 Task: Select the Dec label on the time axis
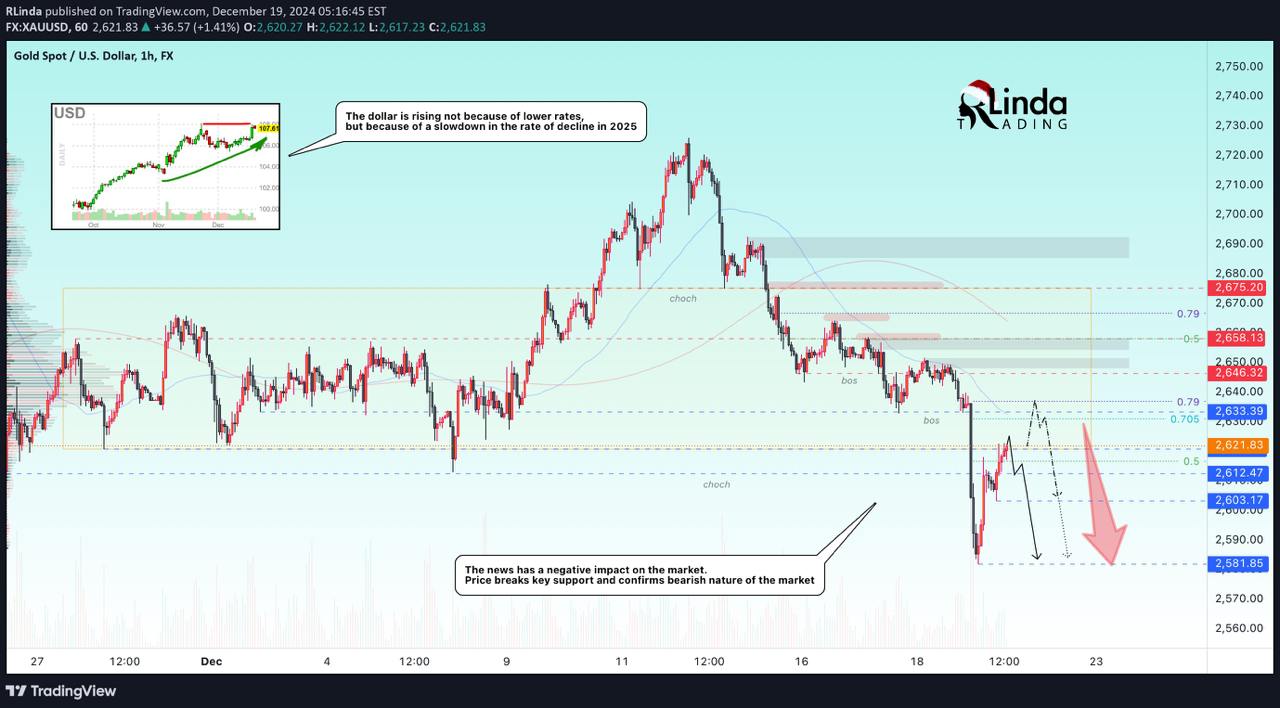click(211, 662)
